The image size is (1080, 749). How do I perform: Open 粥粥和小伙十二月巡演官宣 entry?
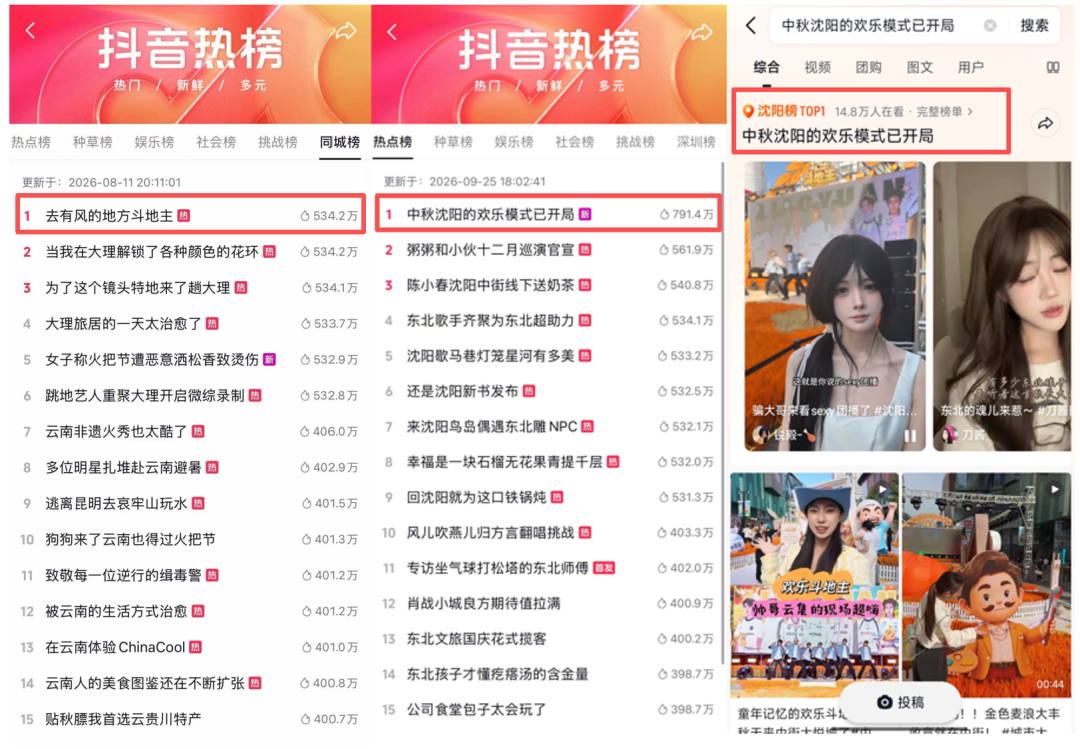548,249
